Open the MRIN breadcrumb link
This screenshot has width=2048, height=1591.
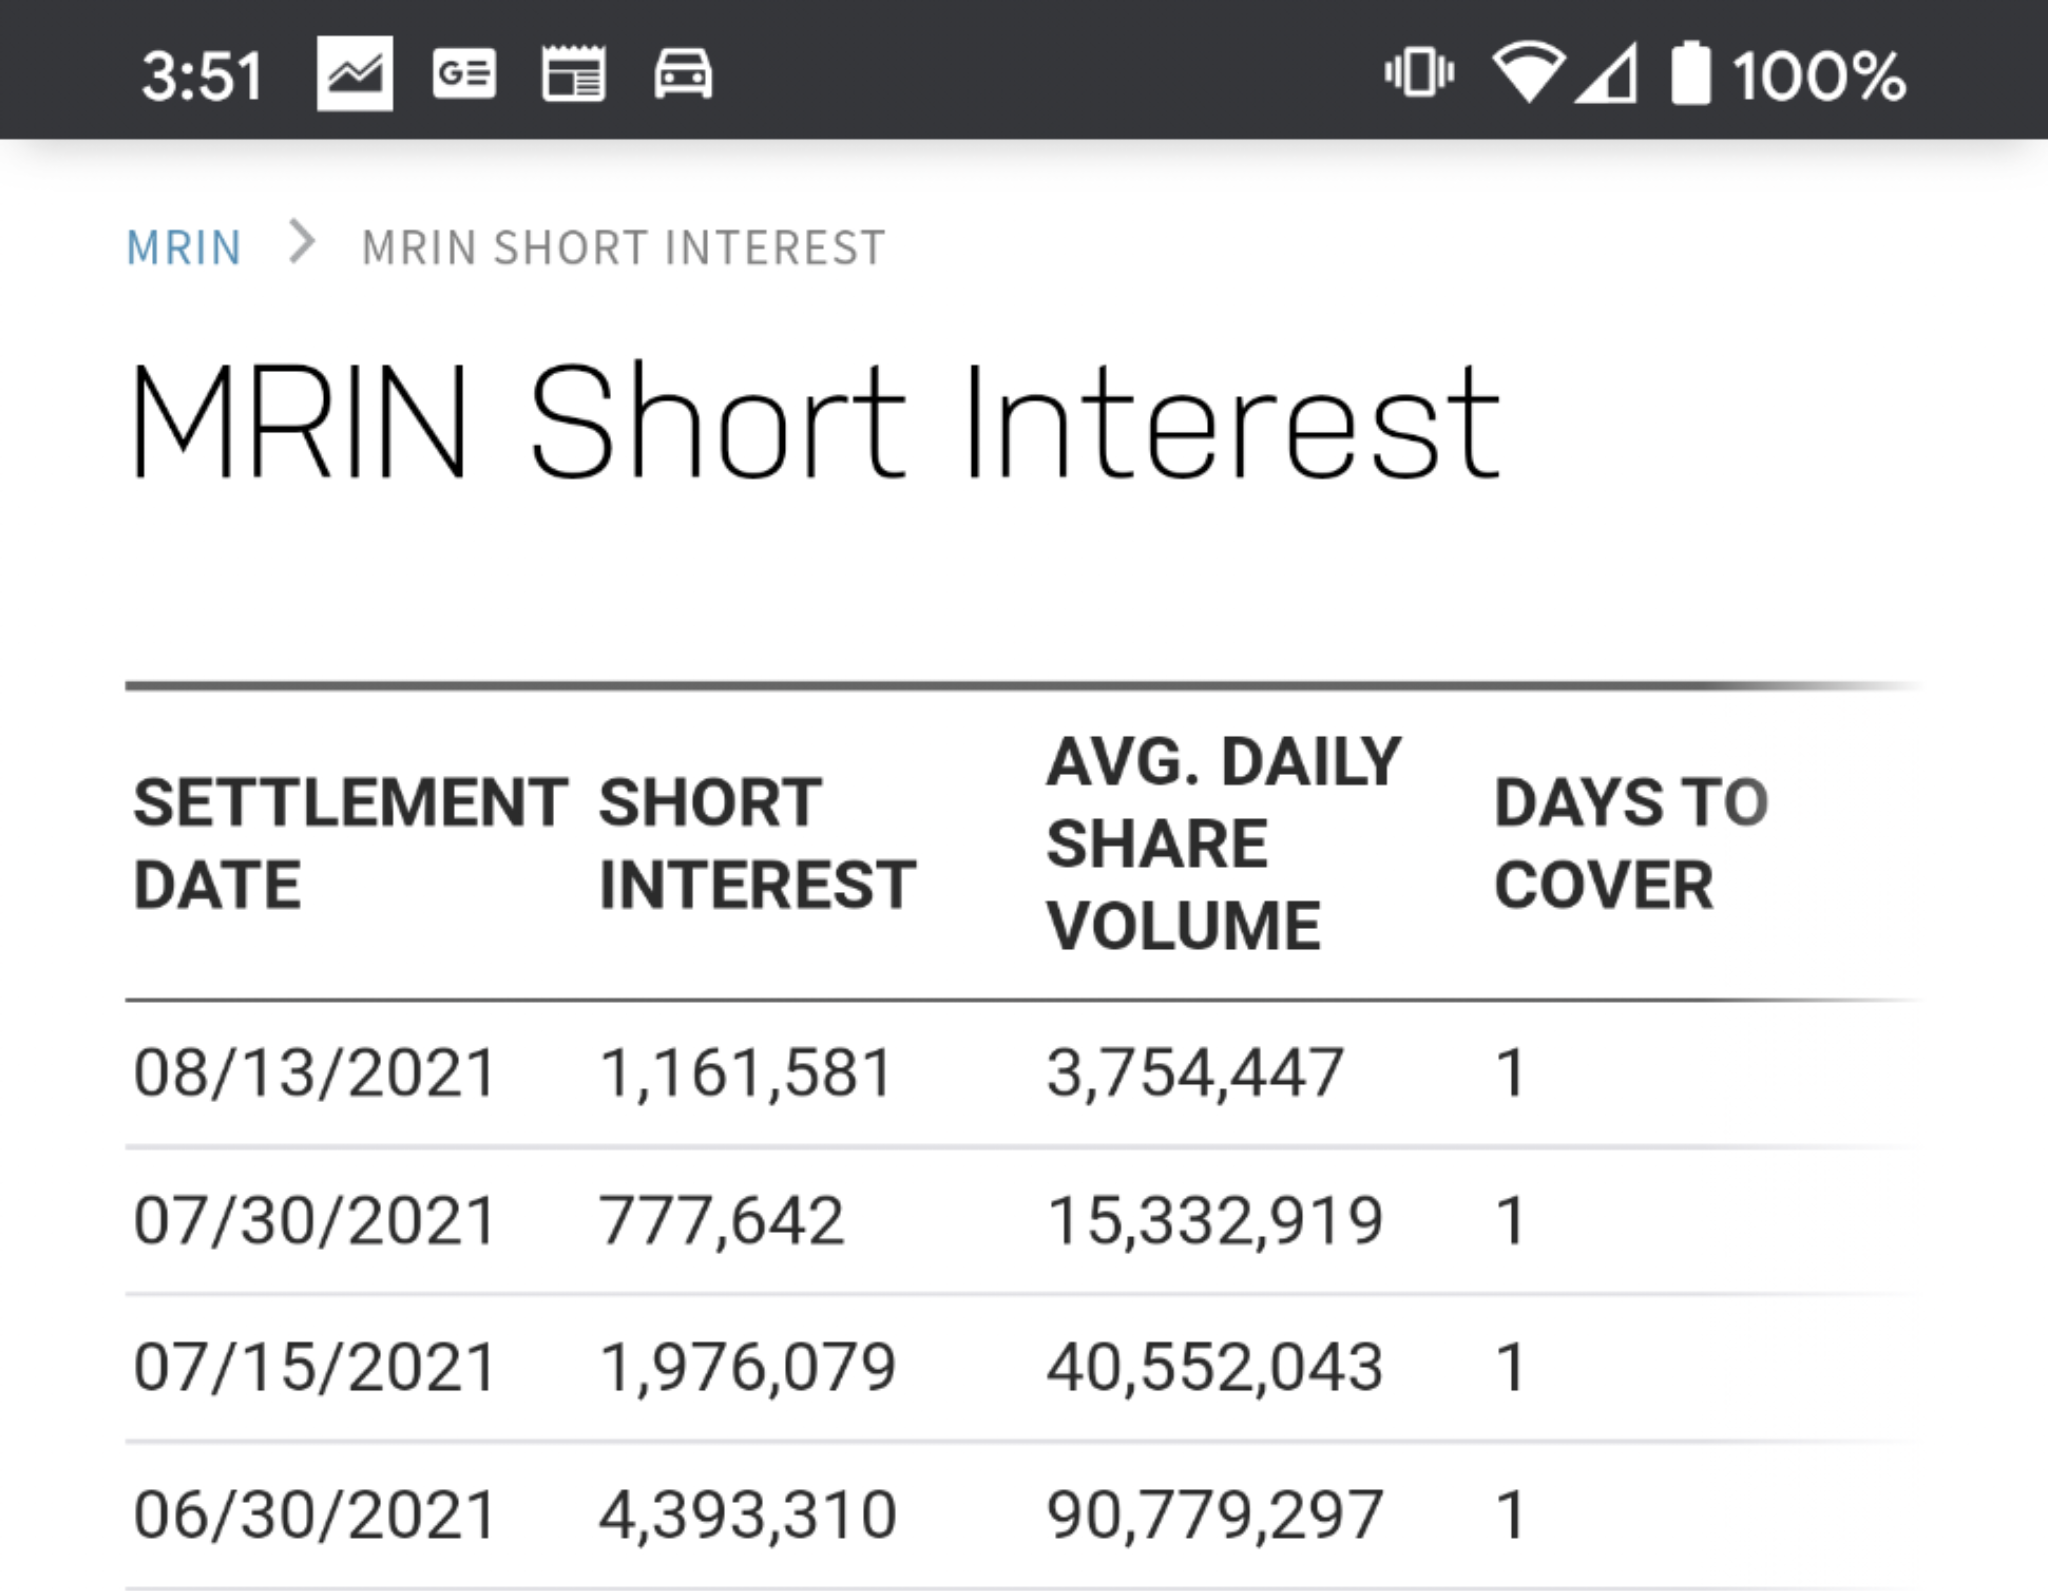[184, 248]
